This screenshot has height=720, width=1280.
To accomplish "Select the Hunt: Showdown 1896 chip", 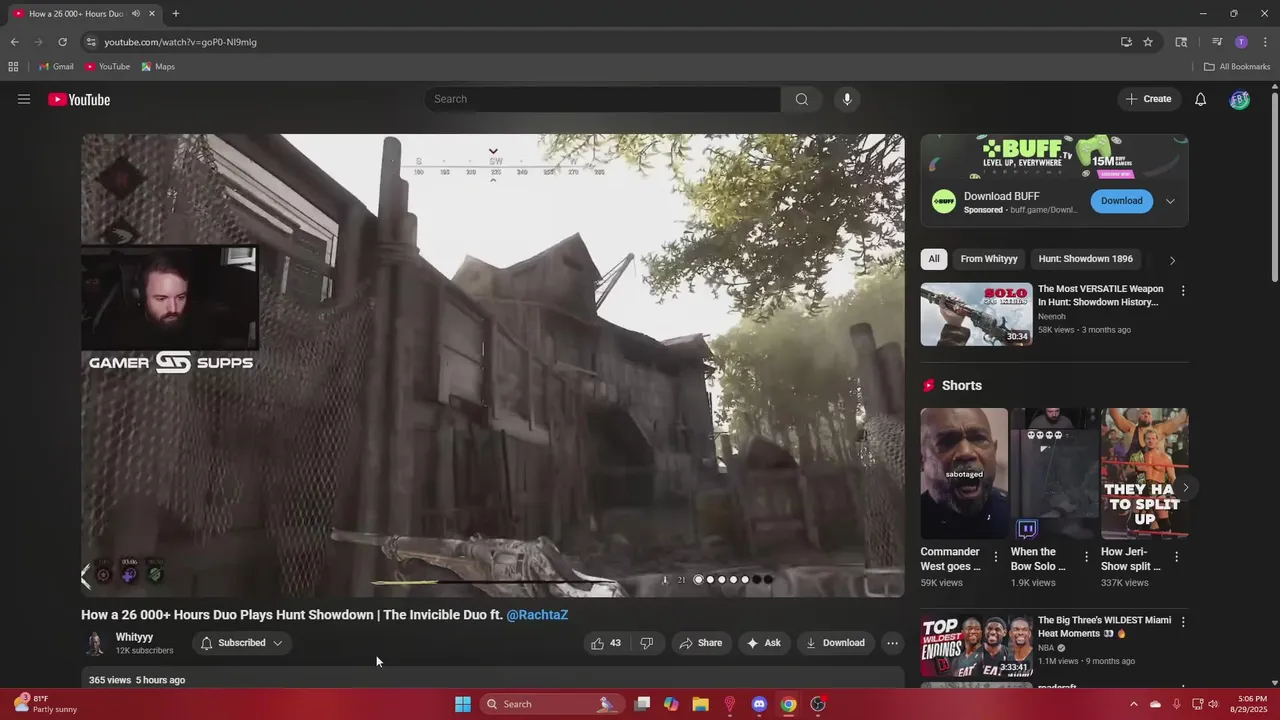I will 1086,259.
